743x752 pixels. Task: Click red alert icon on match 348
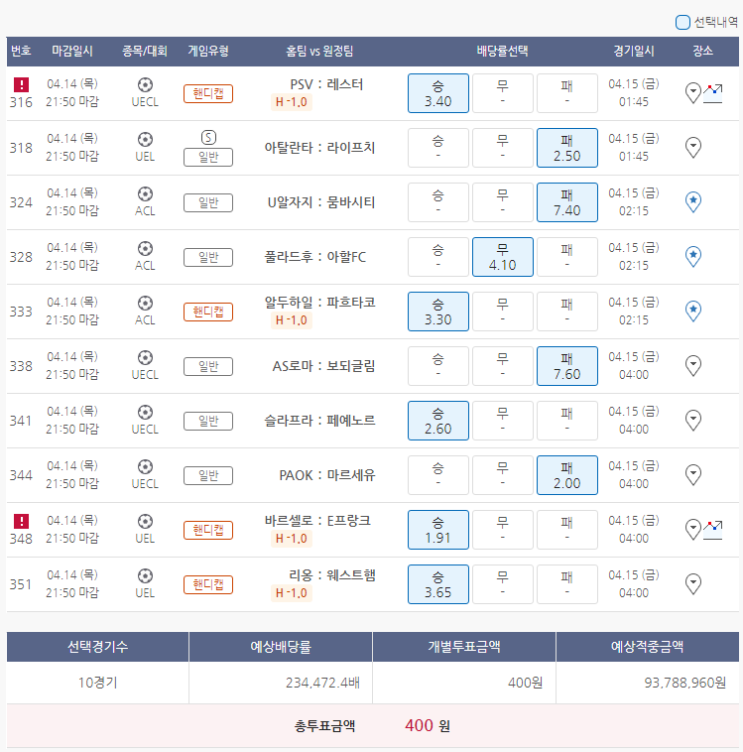coord(21,521)
